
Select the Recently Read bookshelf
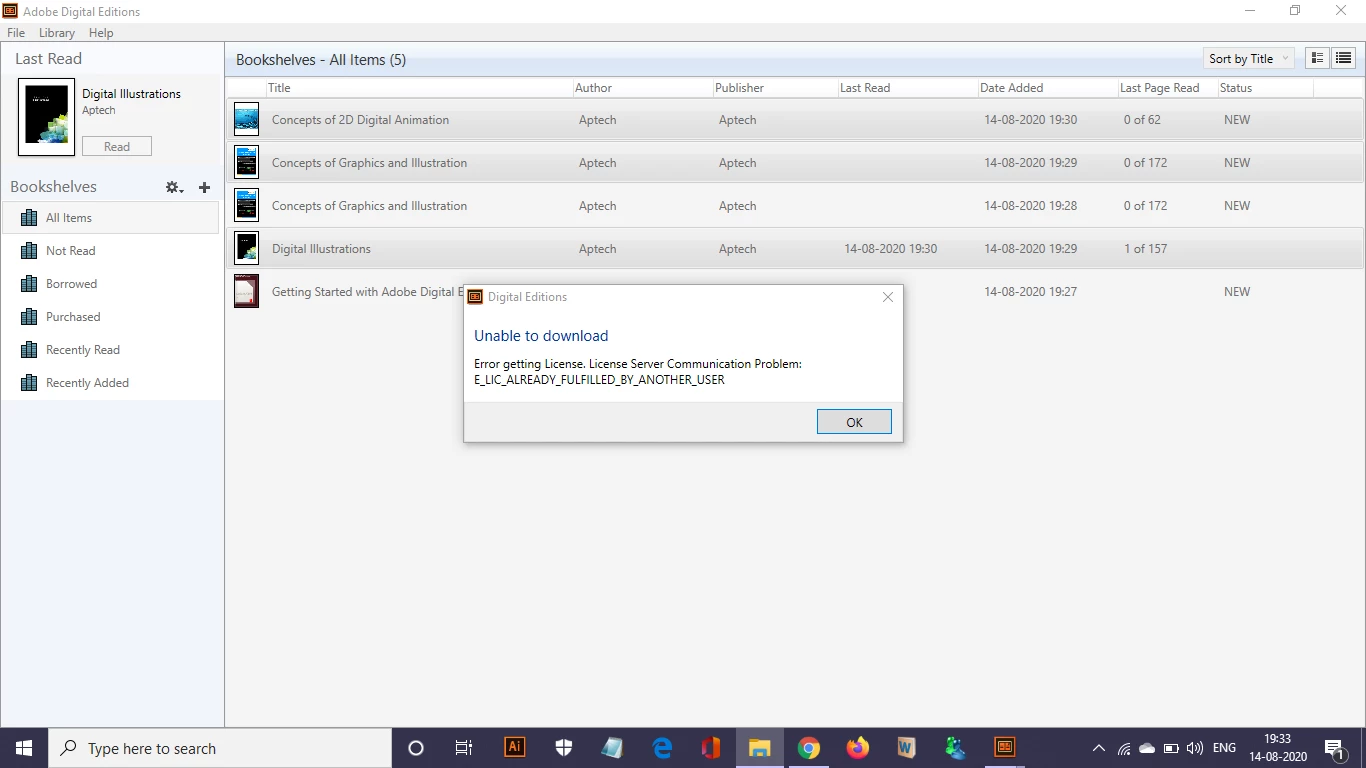pyautogui.click(x=111, y=350)
